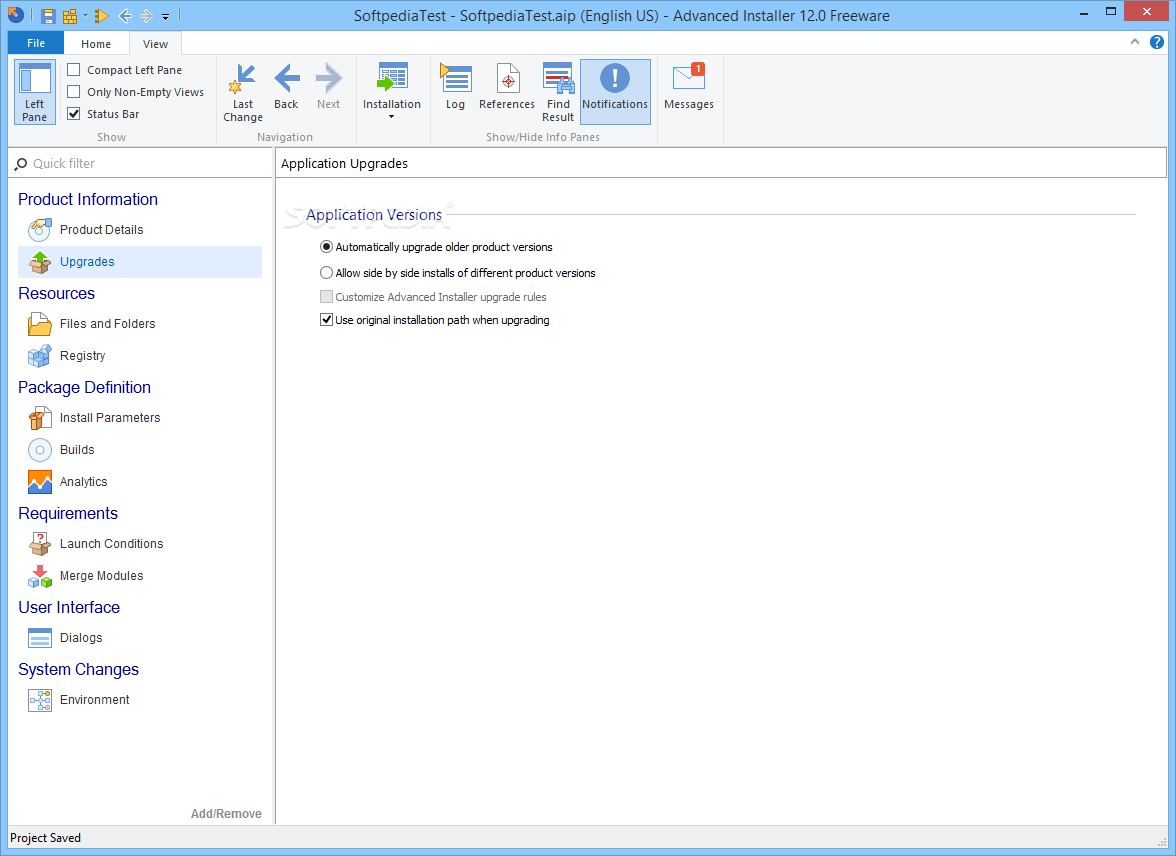This screenshot has width=1176, height=856.
Task: Click the ribbon Back navigation button
Action: (x=286, y=86)
